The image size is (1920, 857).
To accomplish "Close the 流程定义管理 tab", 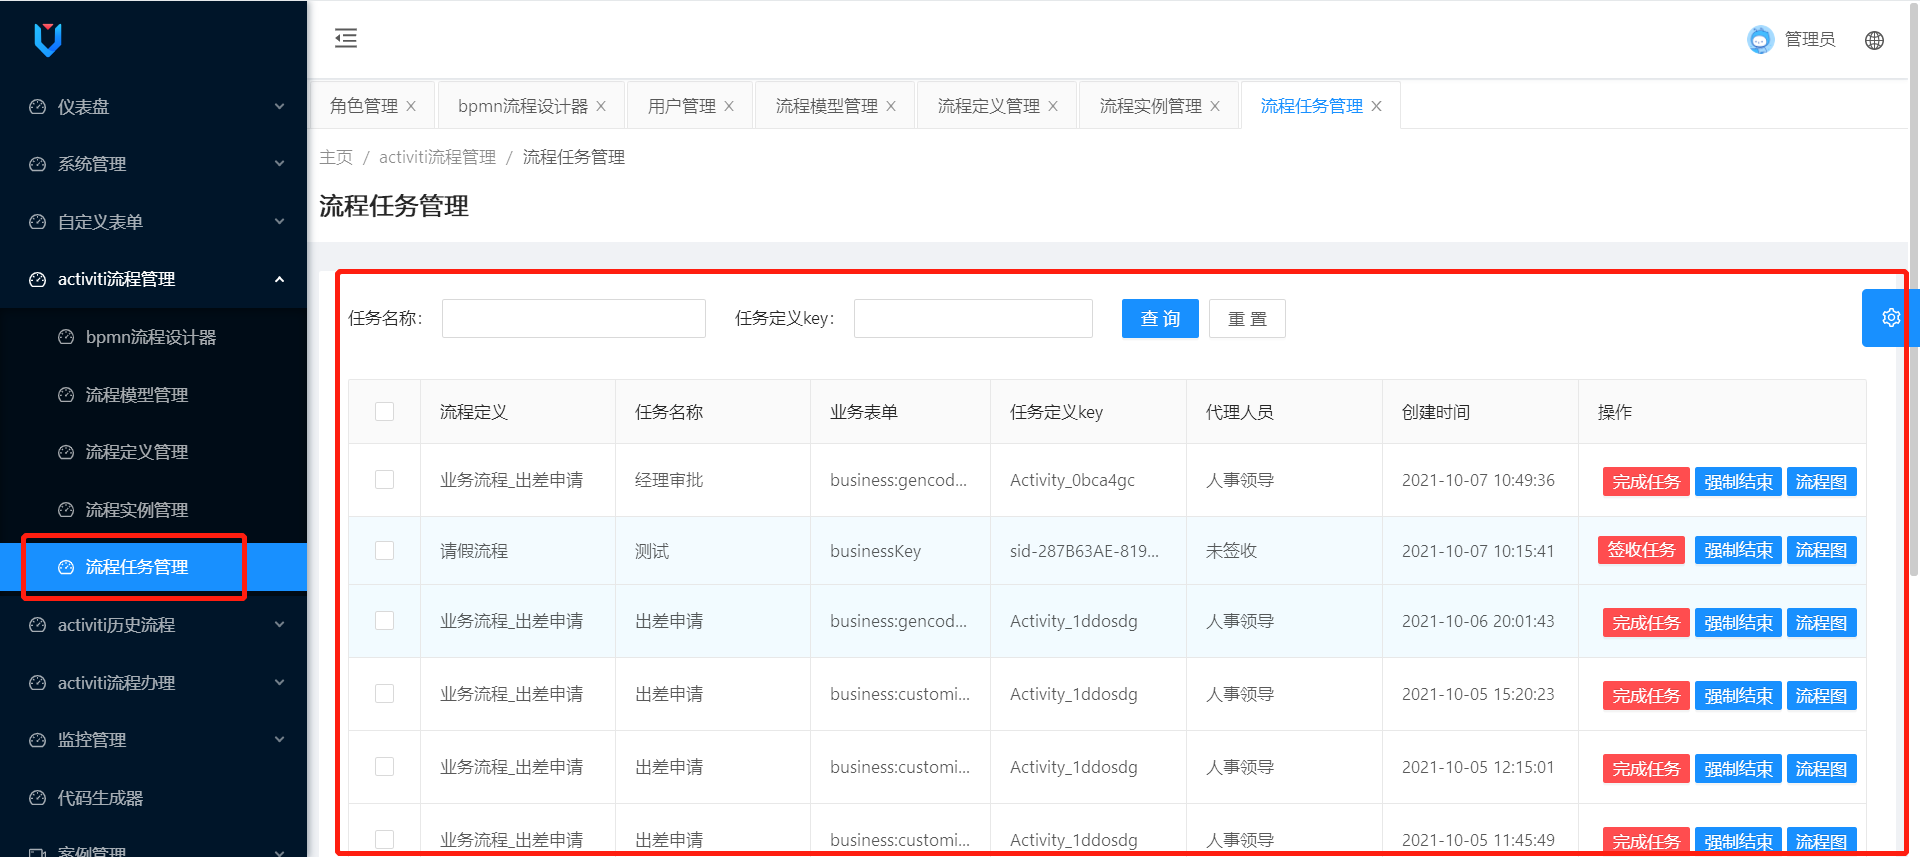I will point(1053,106).
